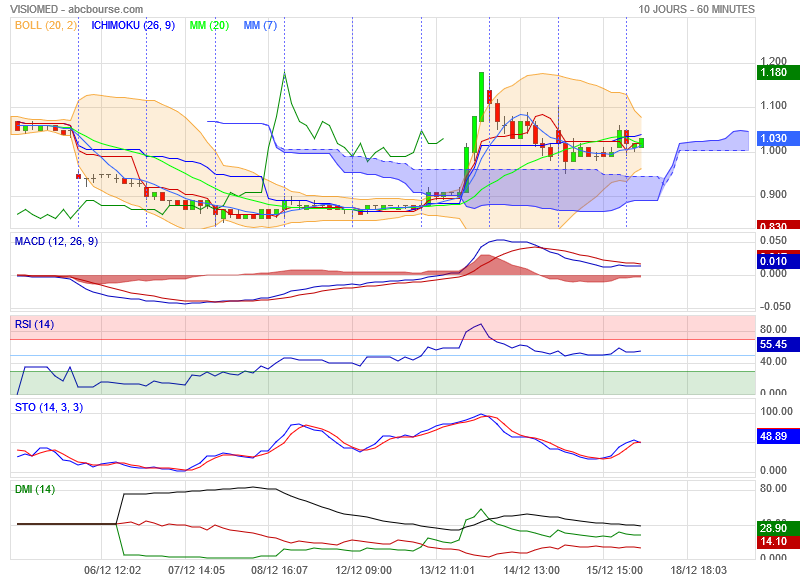Screen dimensions: 800x580
Task: Click the 13/12 11:01 date axis label
Action: (447, 568)
